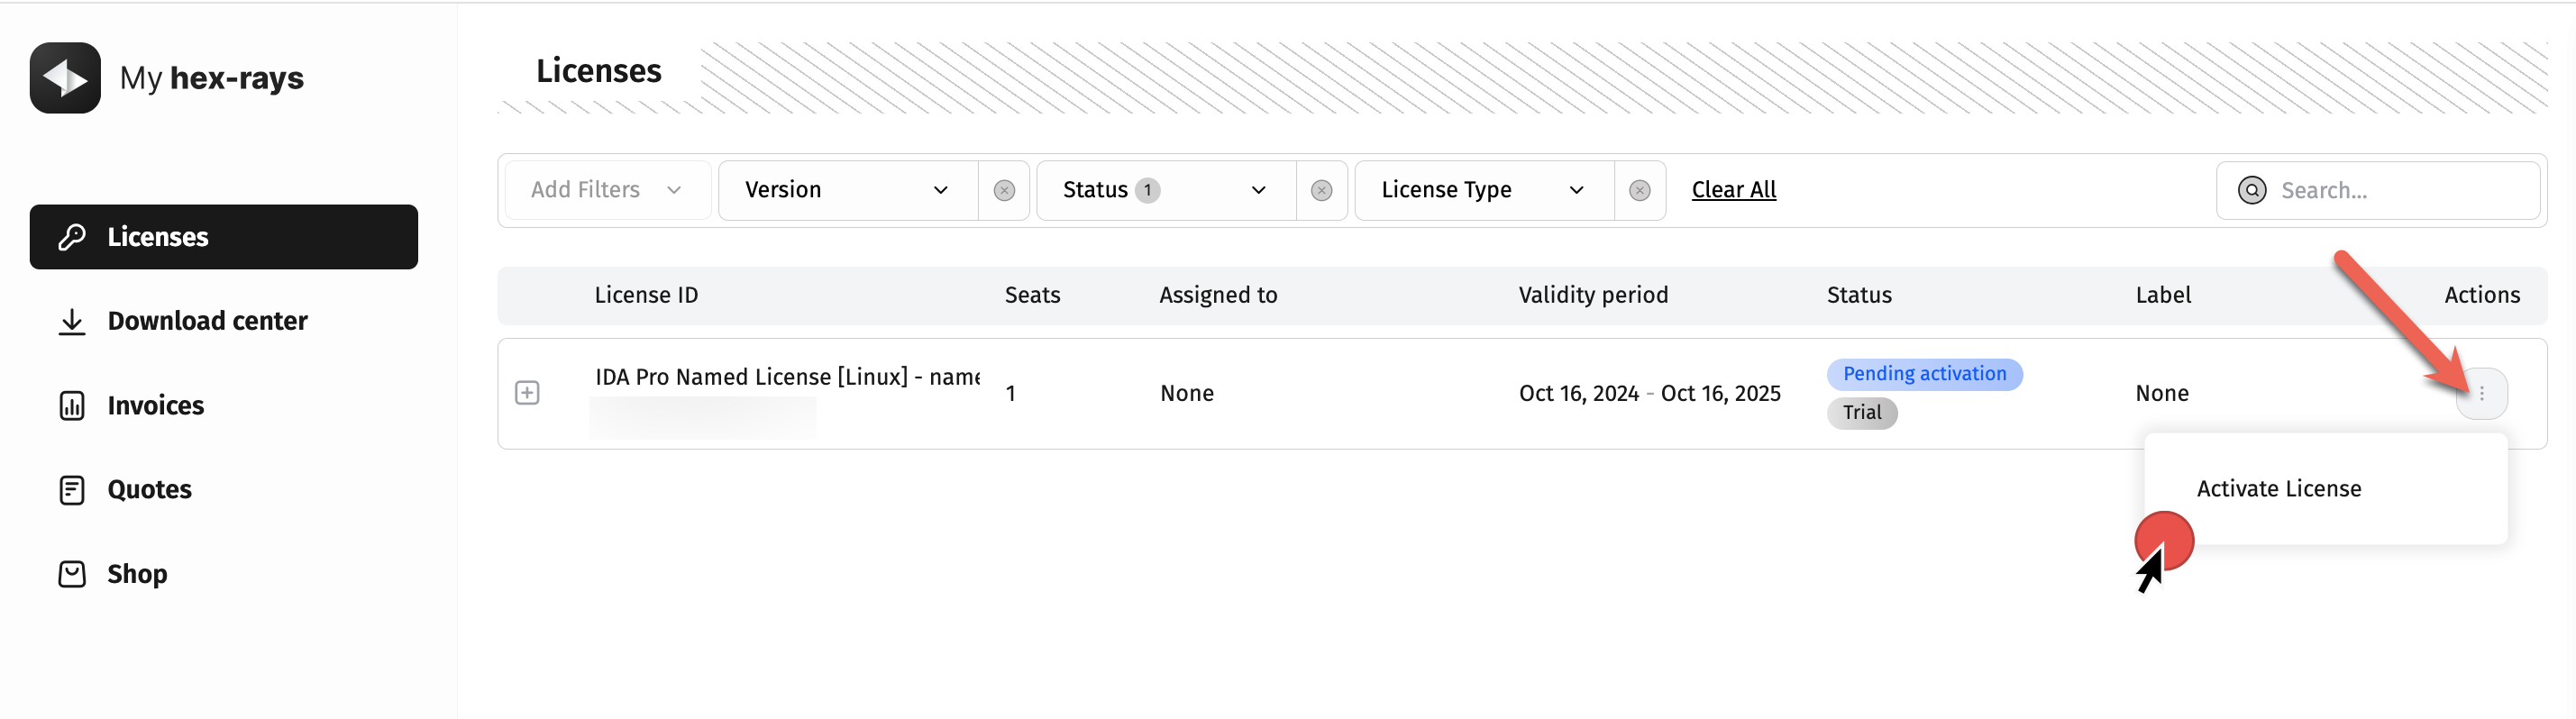Open the Status filter dropdown

1164,190
